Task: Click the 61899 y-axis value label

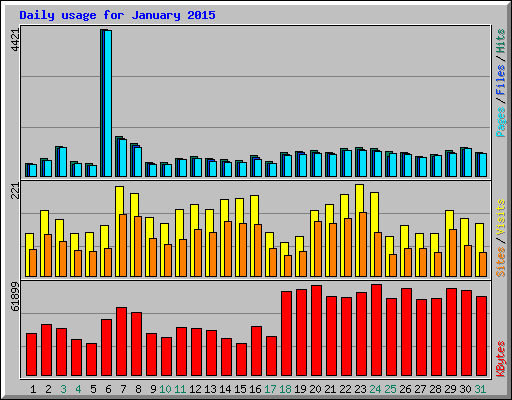Action: 15,297
